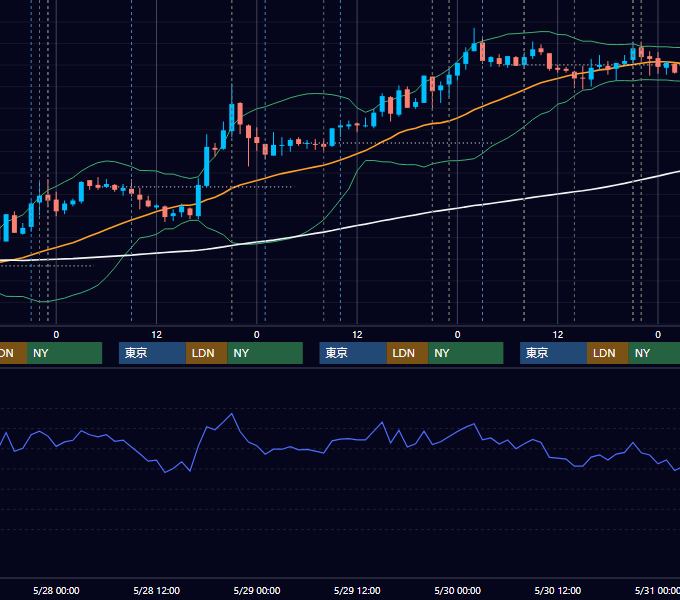Click hour label 0 above 5/30 00:00
This screenshot has height=600, width=680.
pyautogui.click(x=458, y=335)
